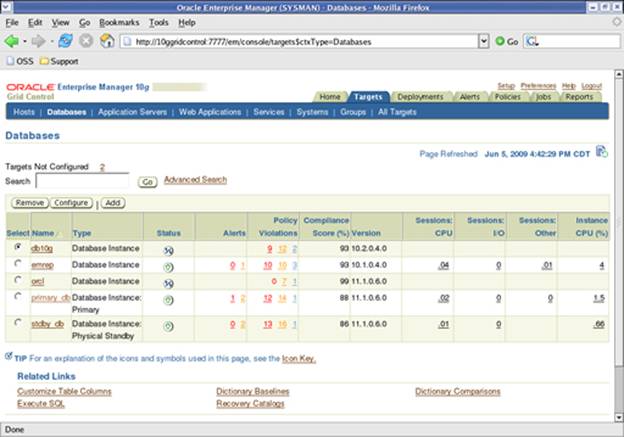Click the primary_db up status icon

pyautogui.click(x=169, y=300)
